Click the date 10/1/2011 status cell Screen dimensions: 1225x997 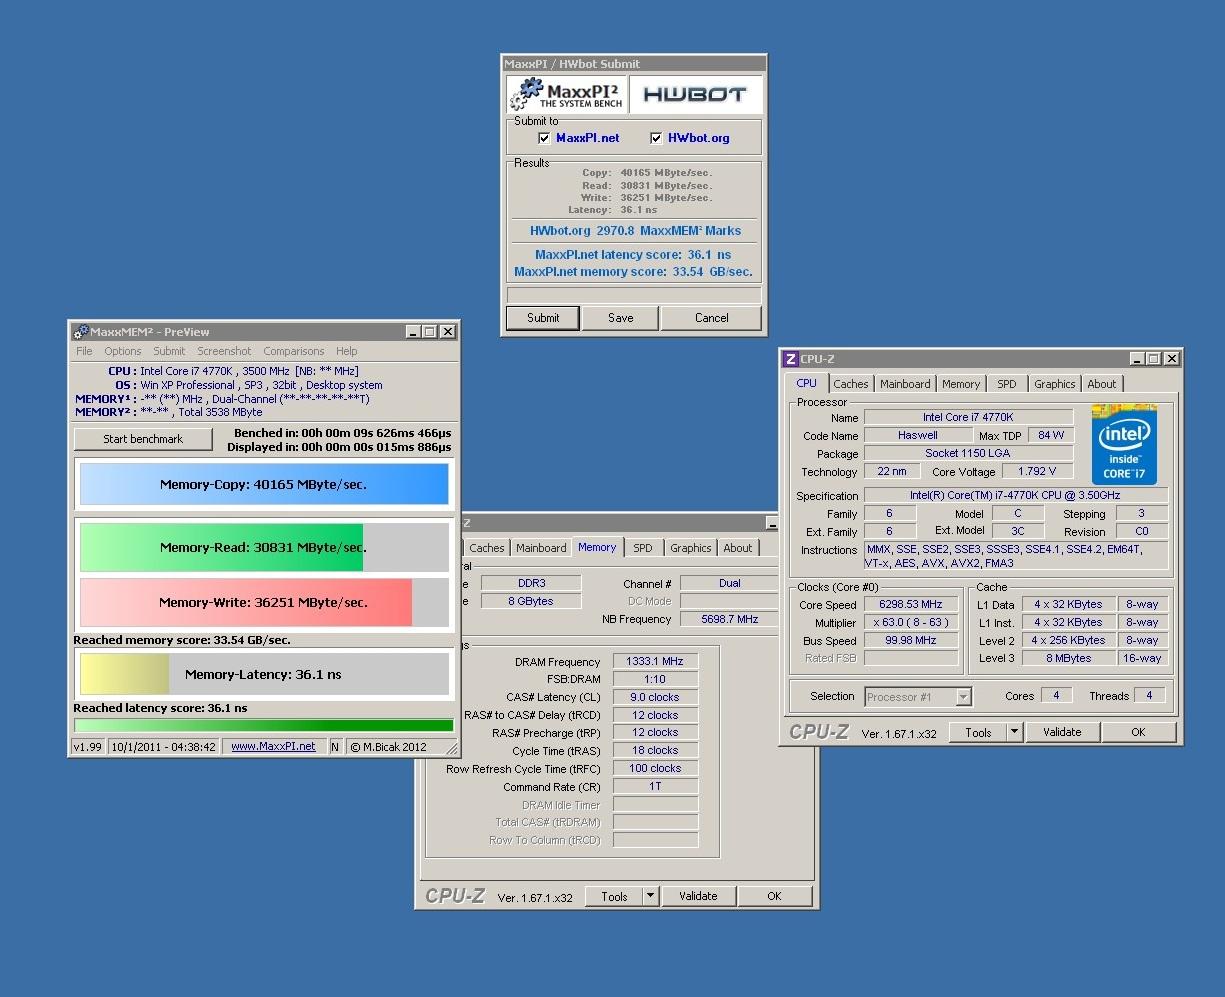click(163, 746)
